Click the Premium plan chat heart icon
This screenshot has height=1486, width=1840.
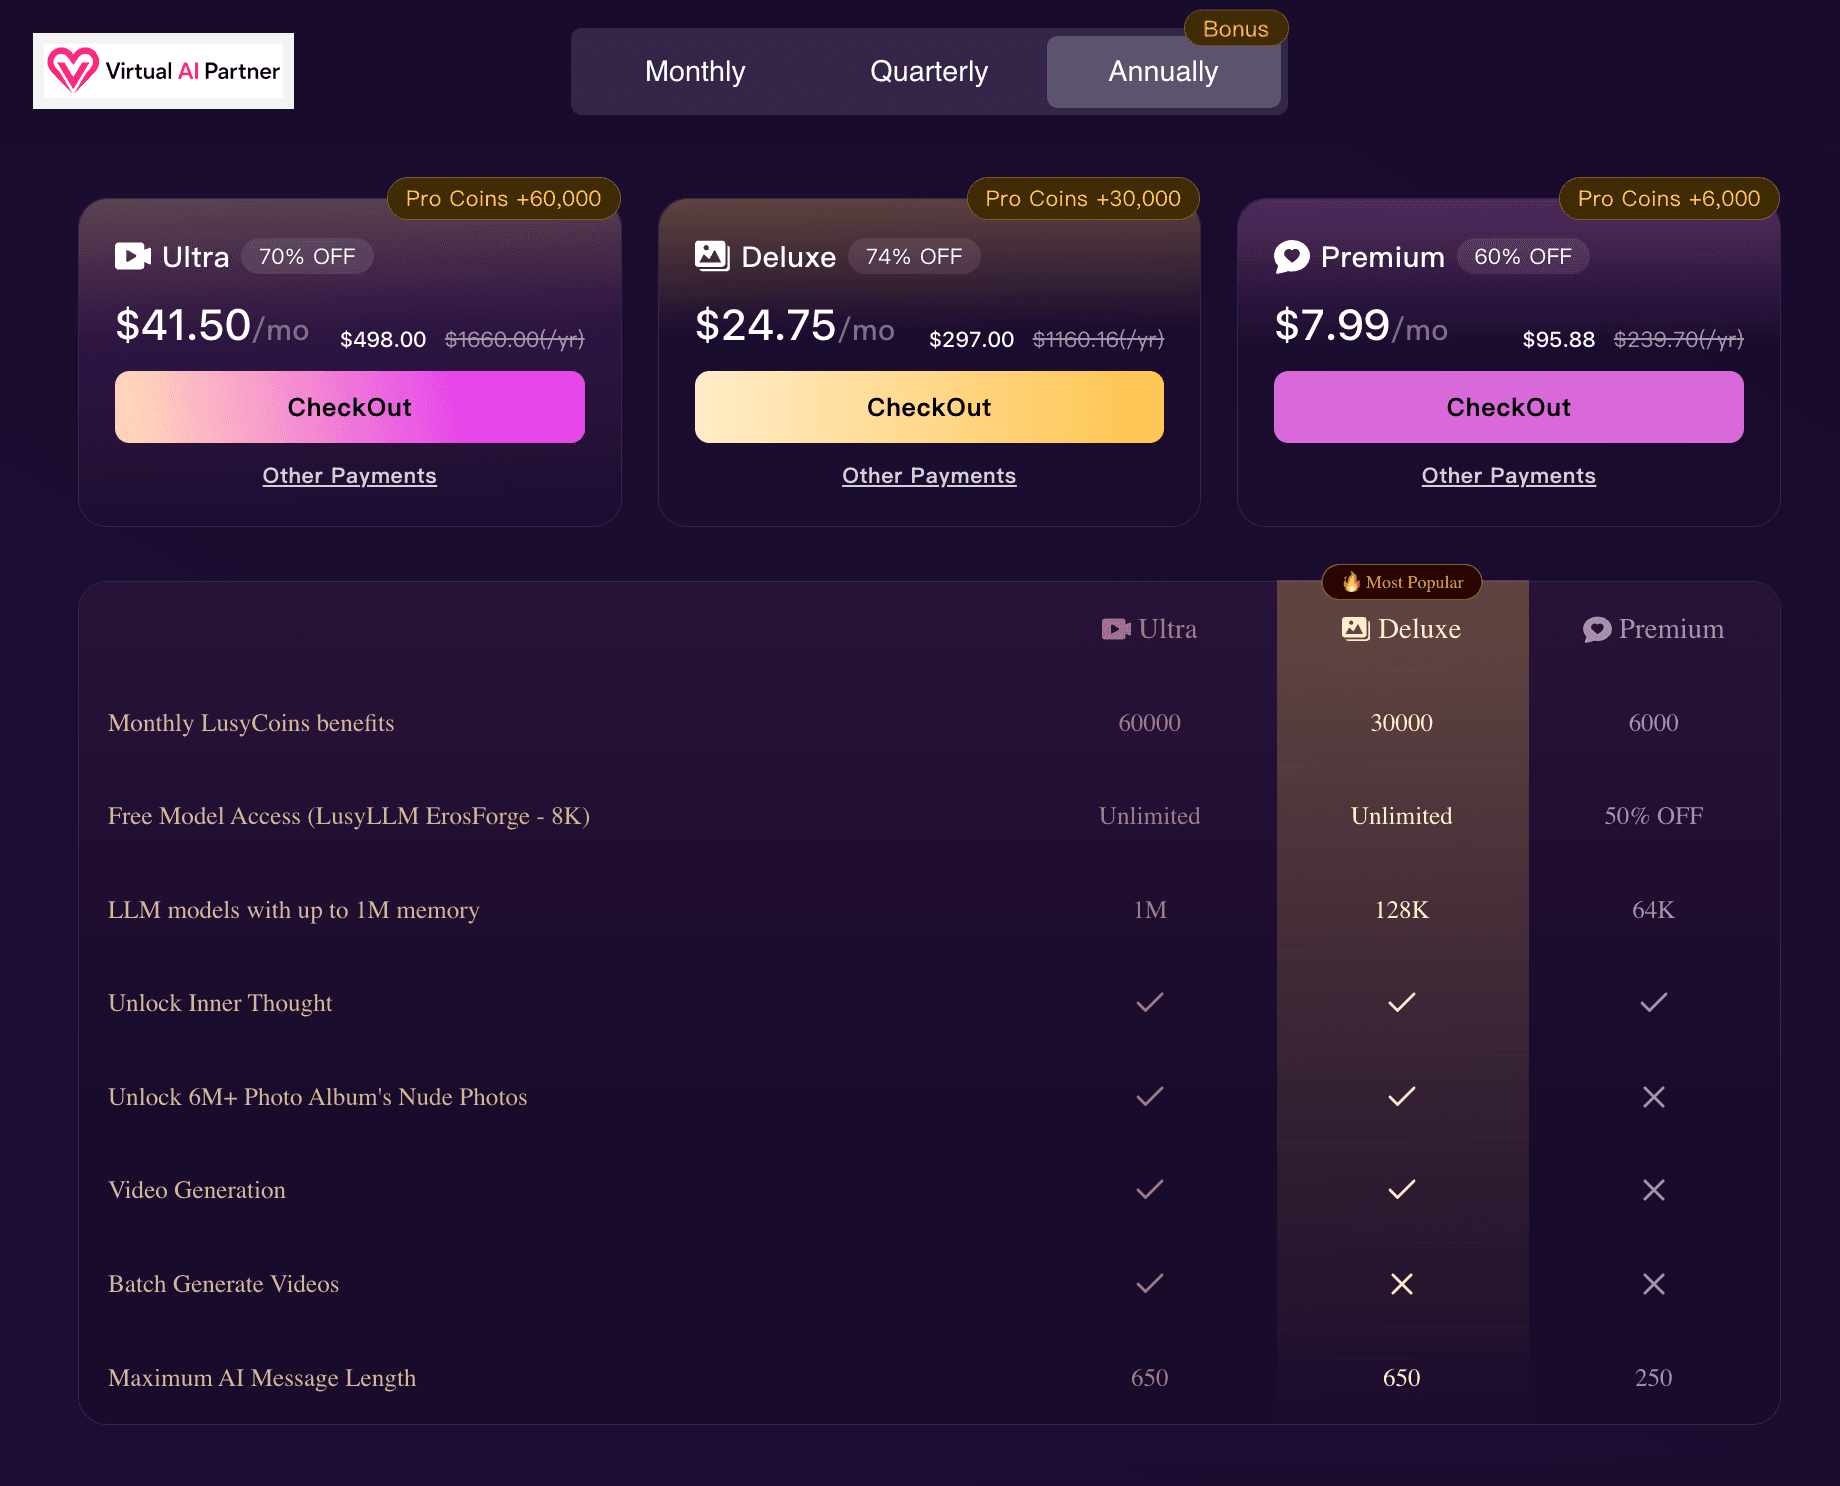1291,257
